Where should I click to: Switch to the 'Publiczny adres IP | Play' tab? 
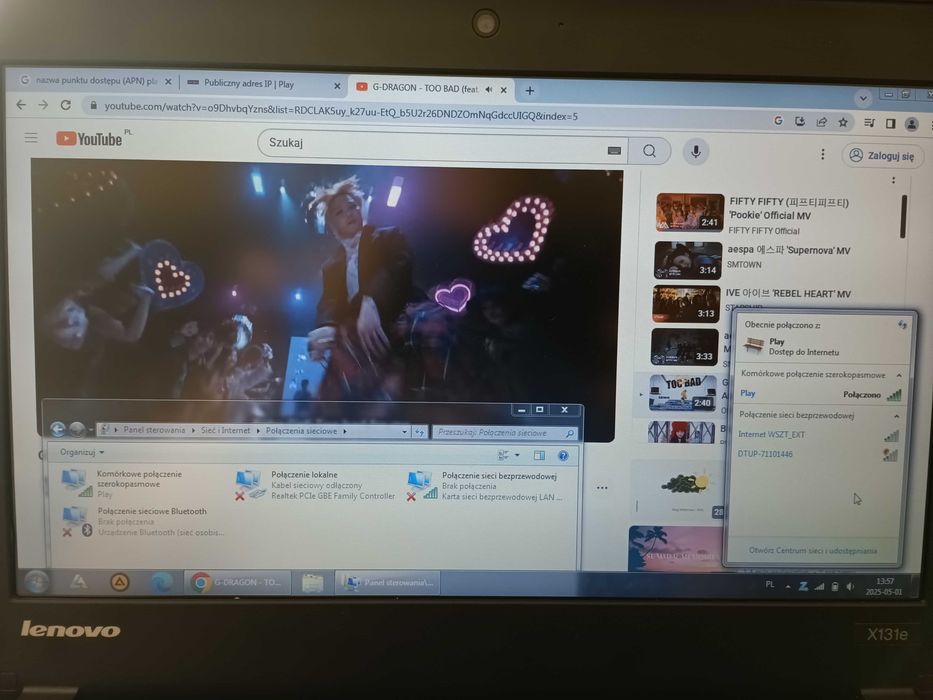[x=262, y=85]
